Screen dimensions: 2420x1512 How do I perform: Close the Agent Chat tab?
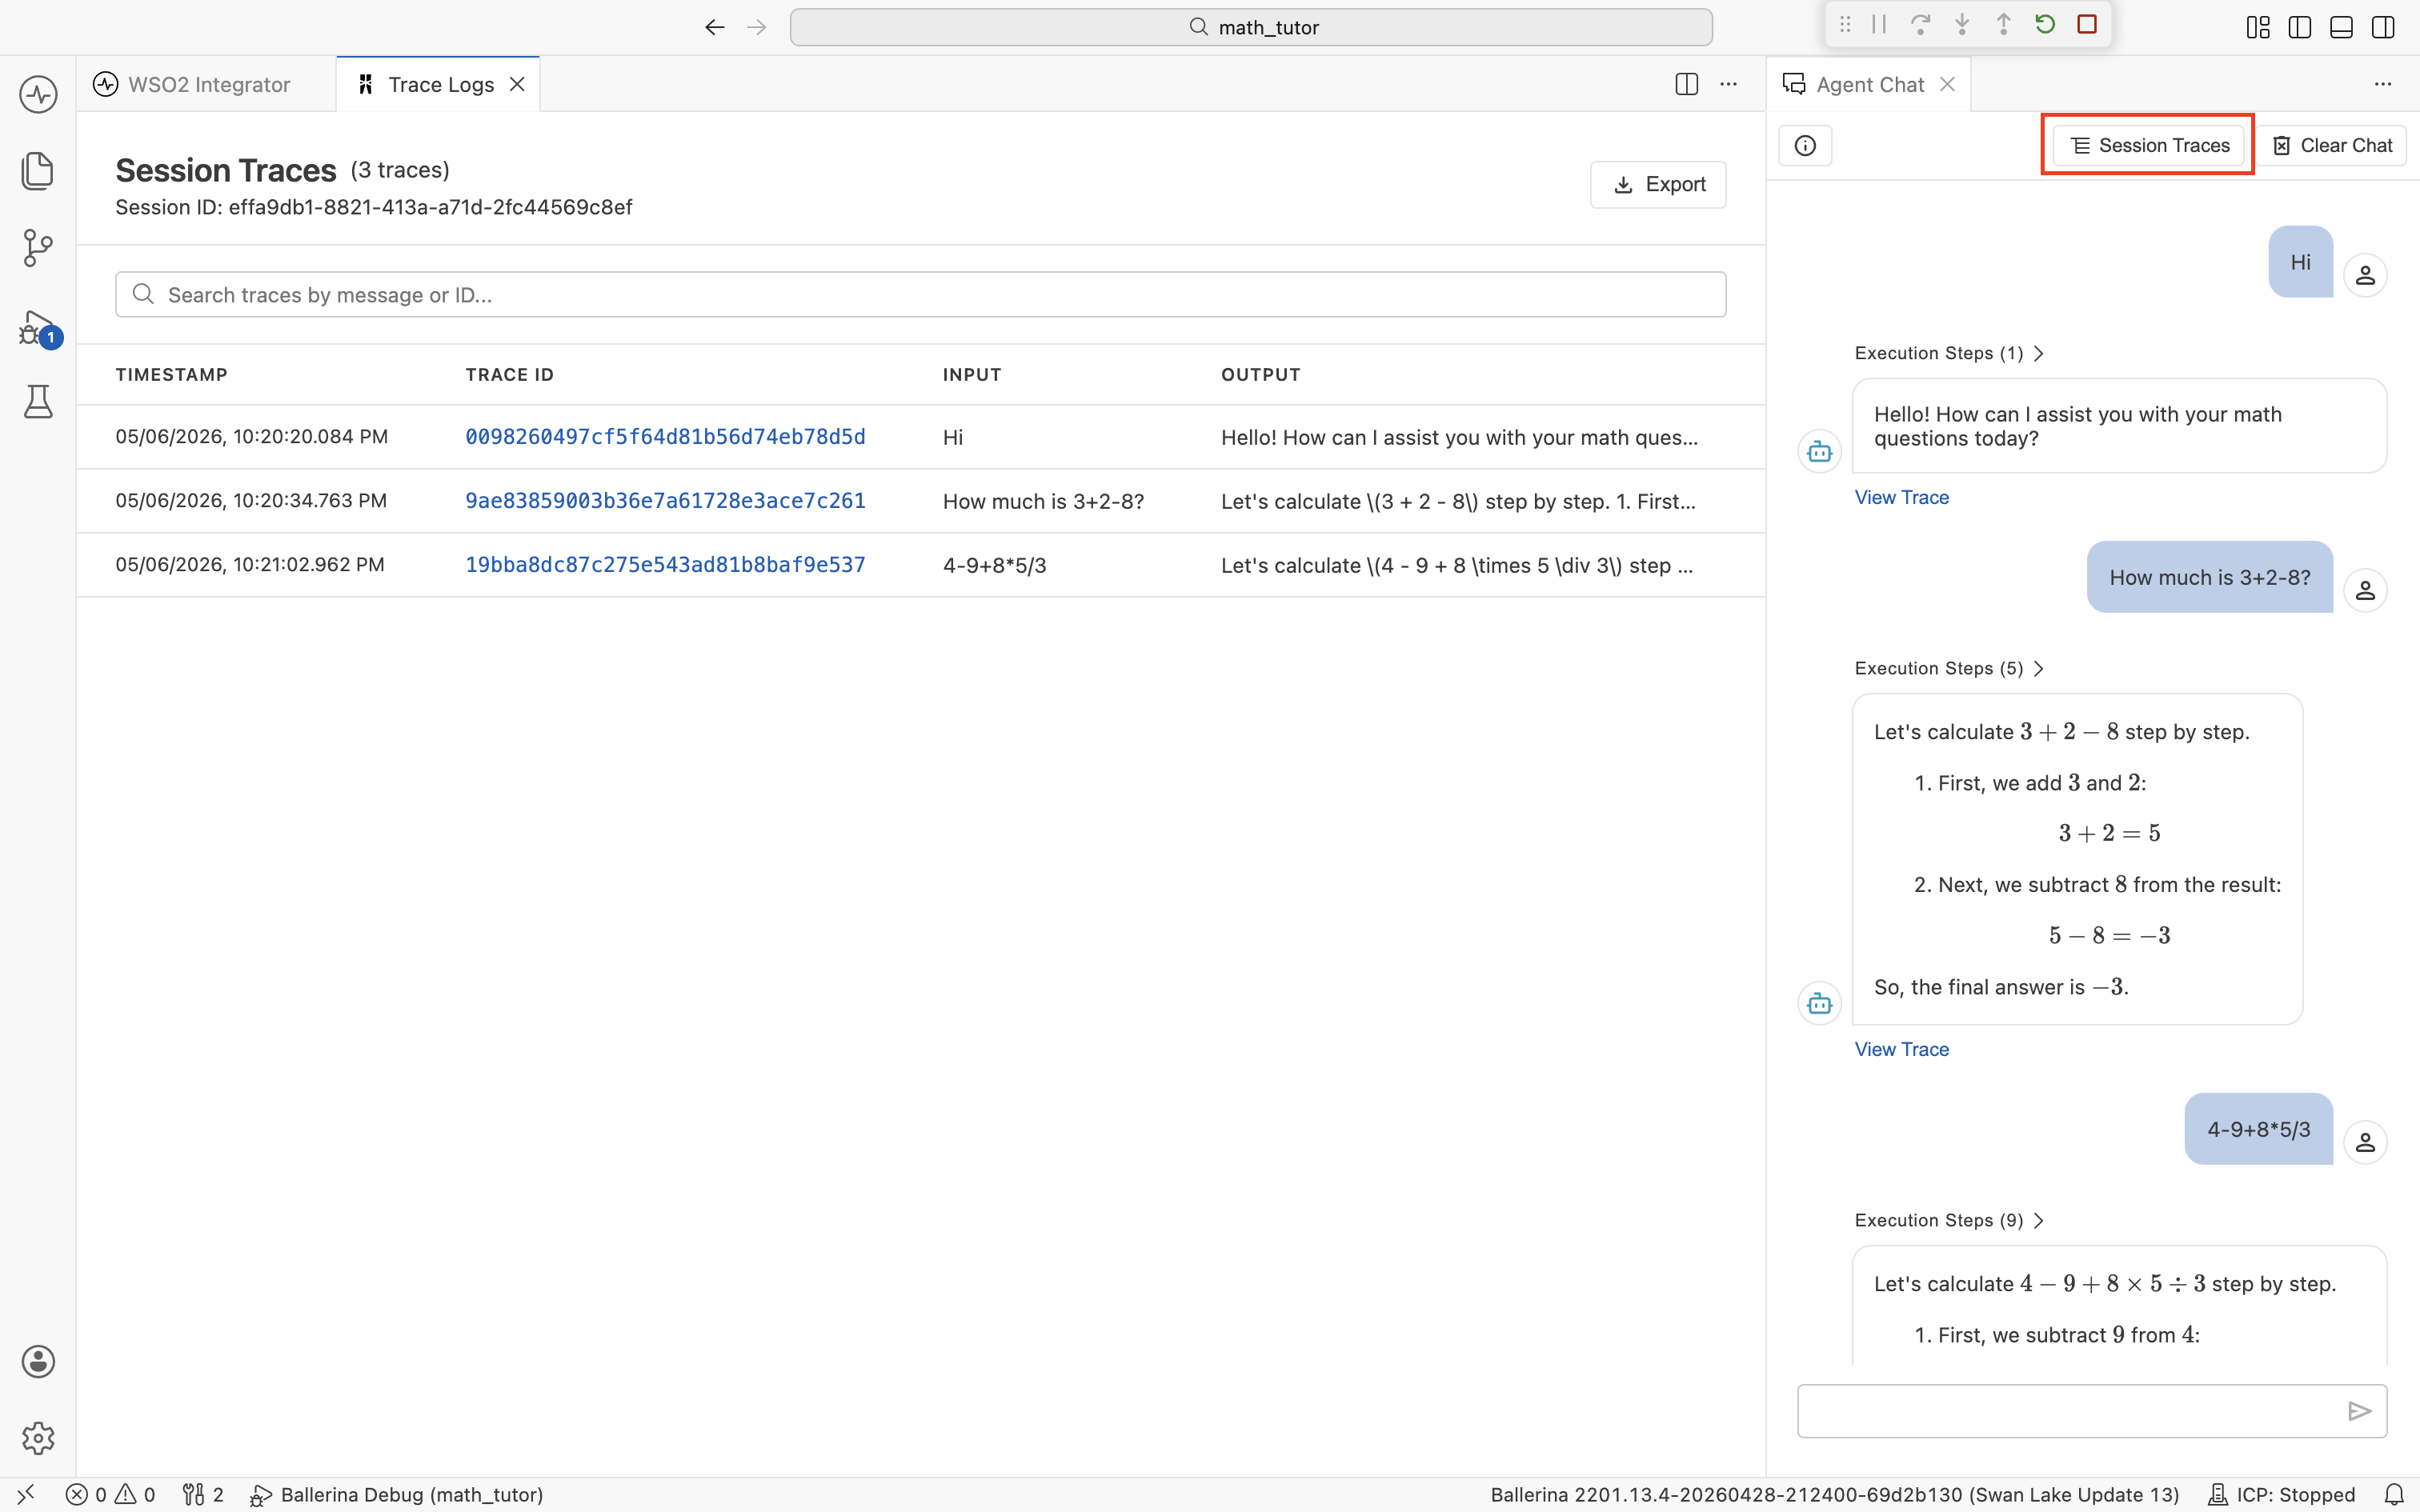pos(1947,84)
